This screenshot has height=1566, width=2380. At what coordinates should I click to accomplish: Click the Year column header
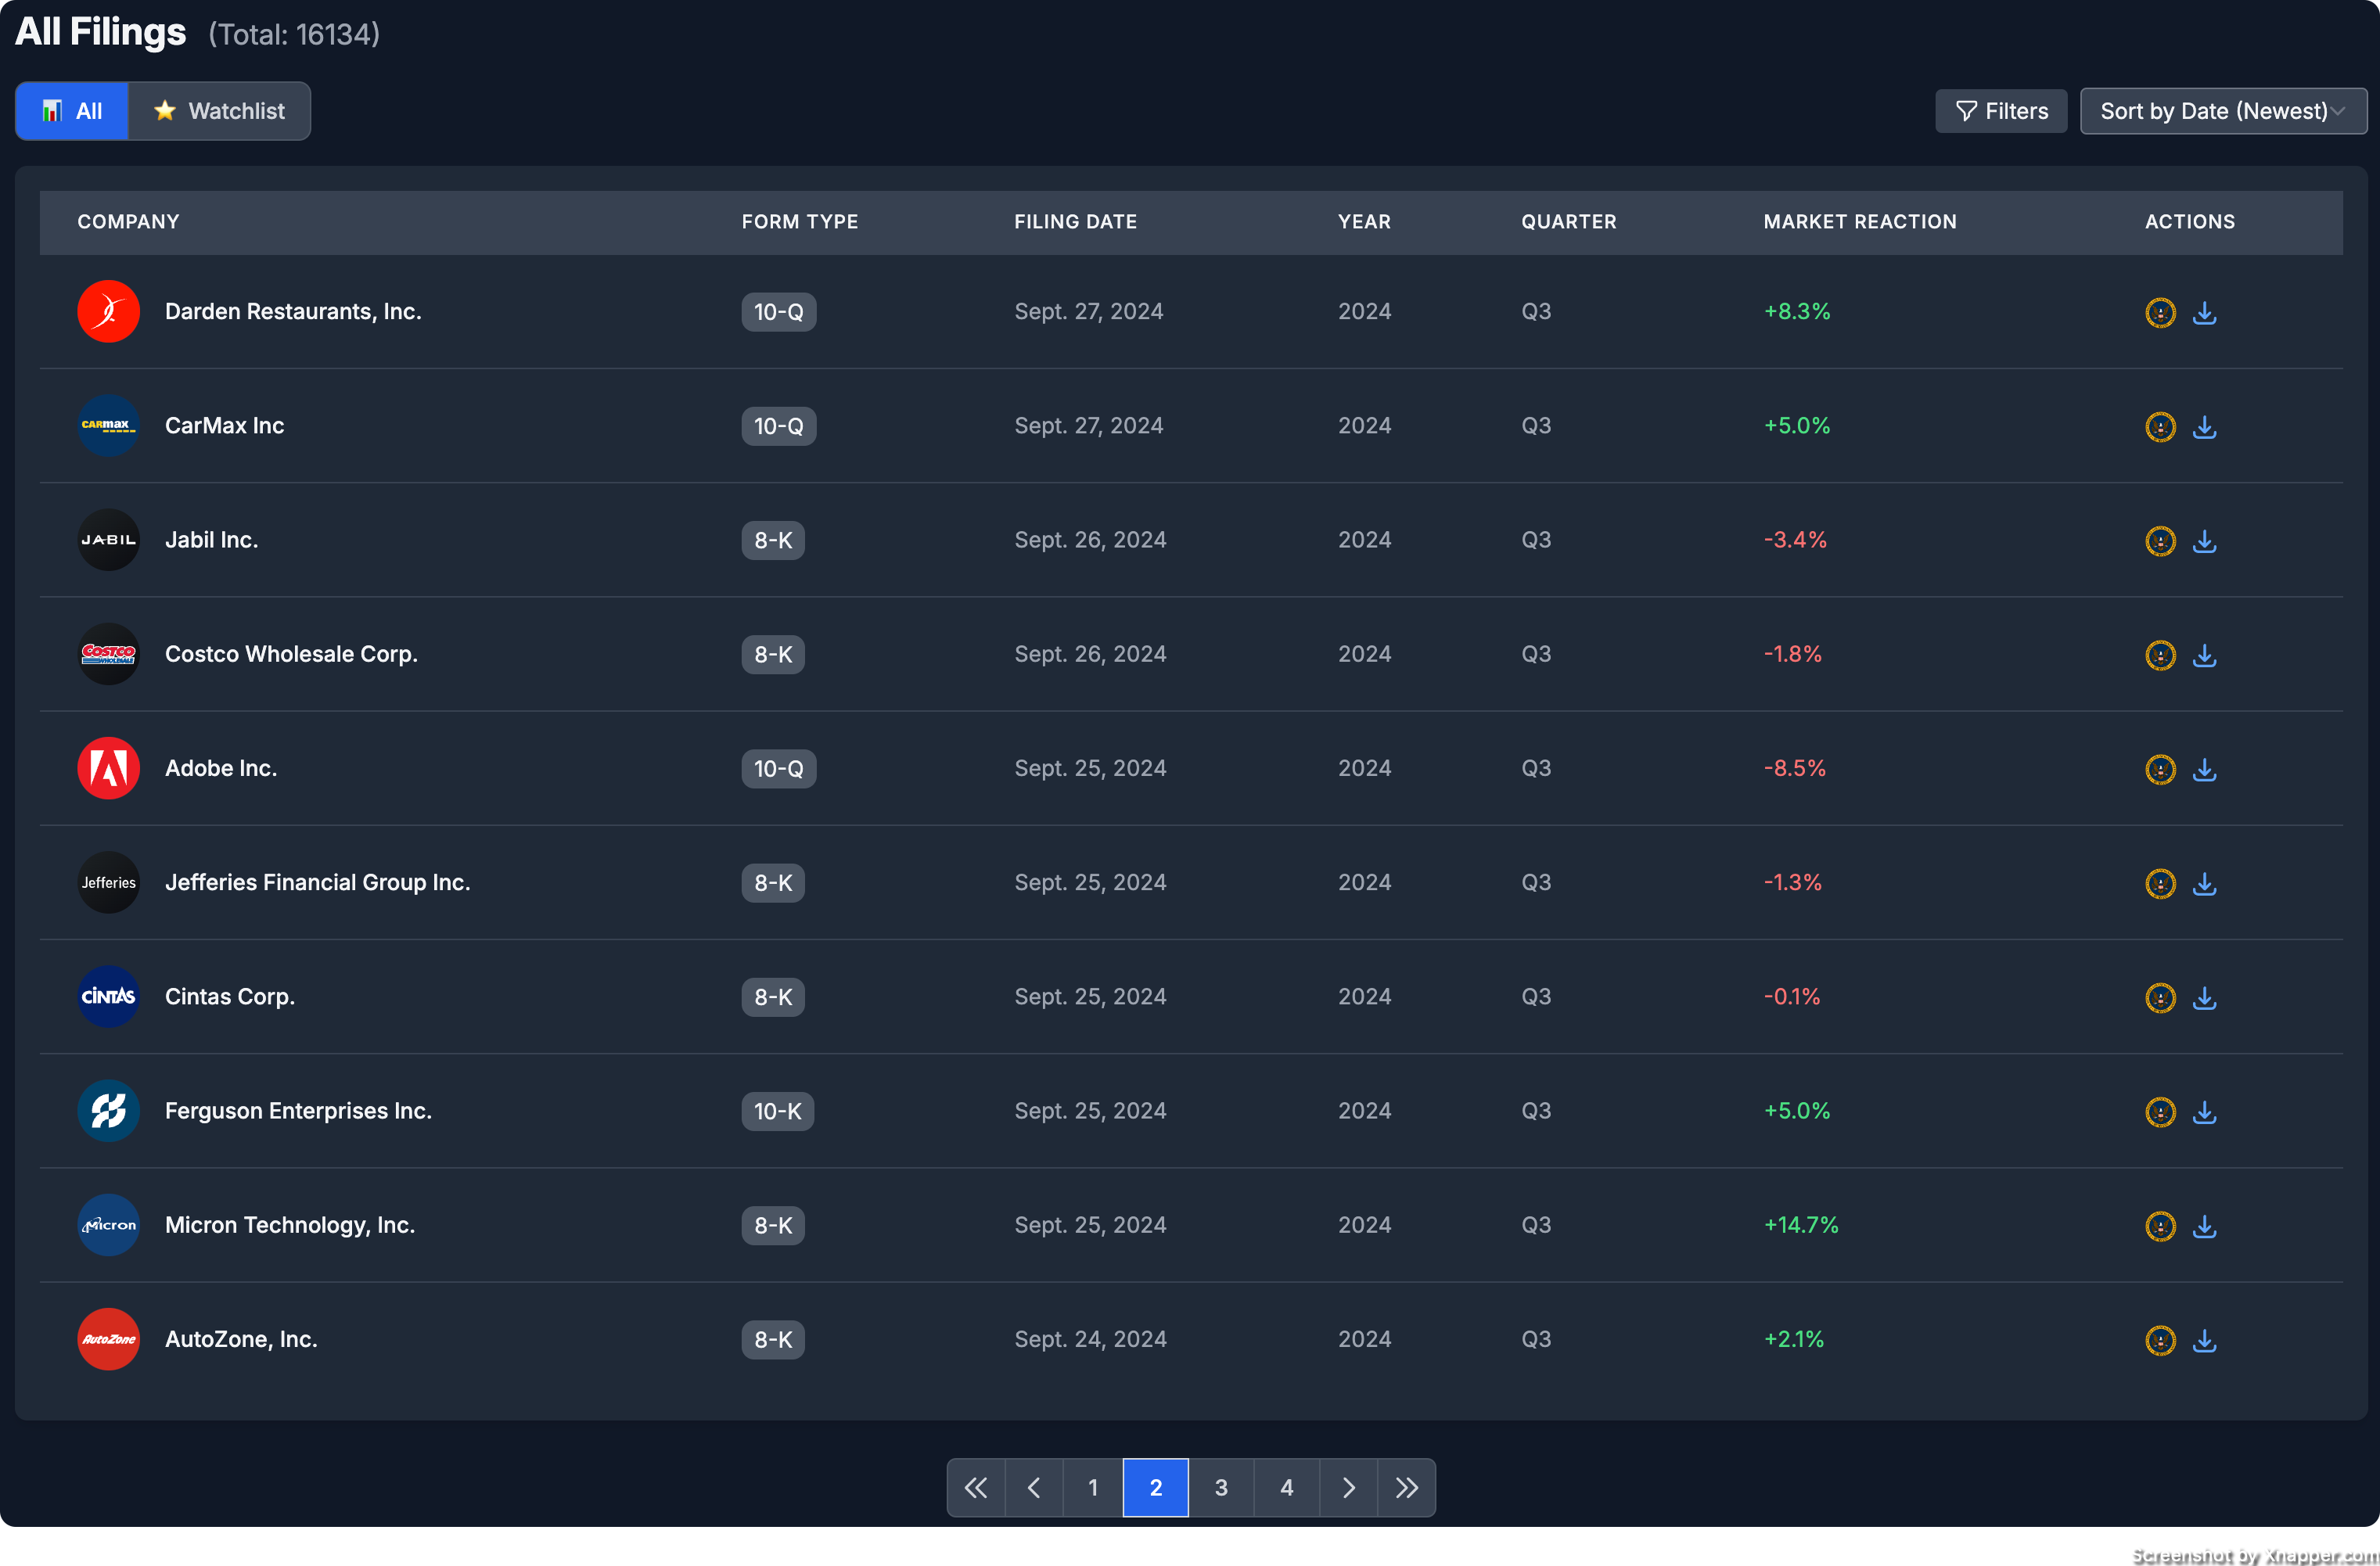pos(1365,222)
